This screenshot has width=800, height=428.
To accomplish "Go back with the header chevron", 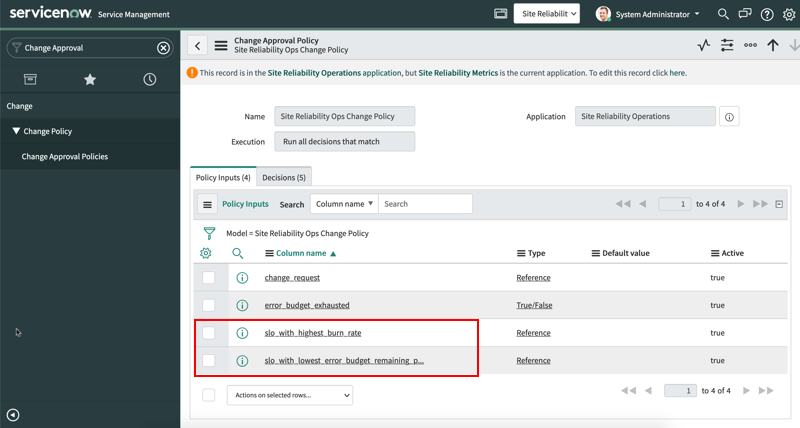I will point(197,45).
